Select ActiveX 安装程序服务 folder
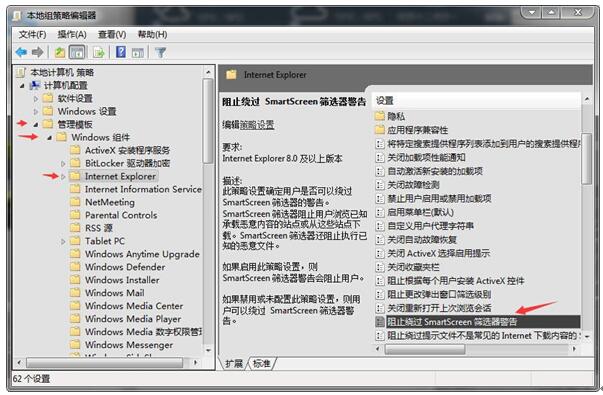Screen dimensions: 603x395 click(127, 150)
